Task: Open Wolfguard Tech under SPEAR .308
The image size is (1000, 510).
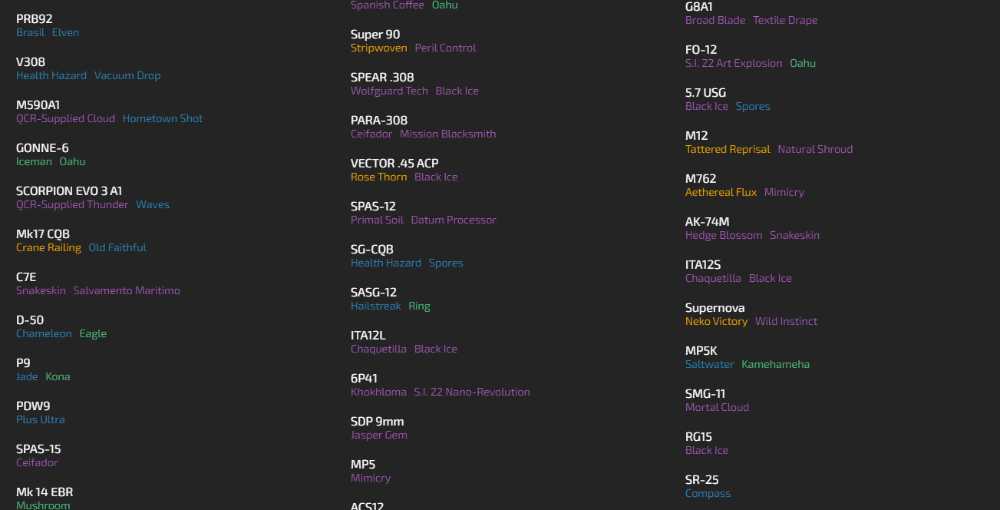Action: point(389,91)
